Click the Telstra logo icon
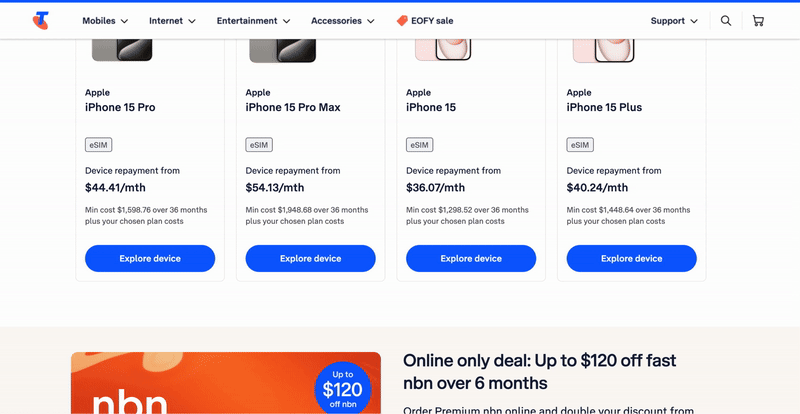Image resolution: width=800 pixels, height=414 pixels. 41,20
